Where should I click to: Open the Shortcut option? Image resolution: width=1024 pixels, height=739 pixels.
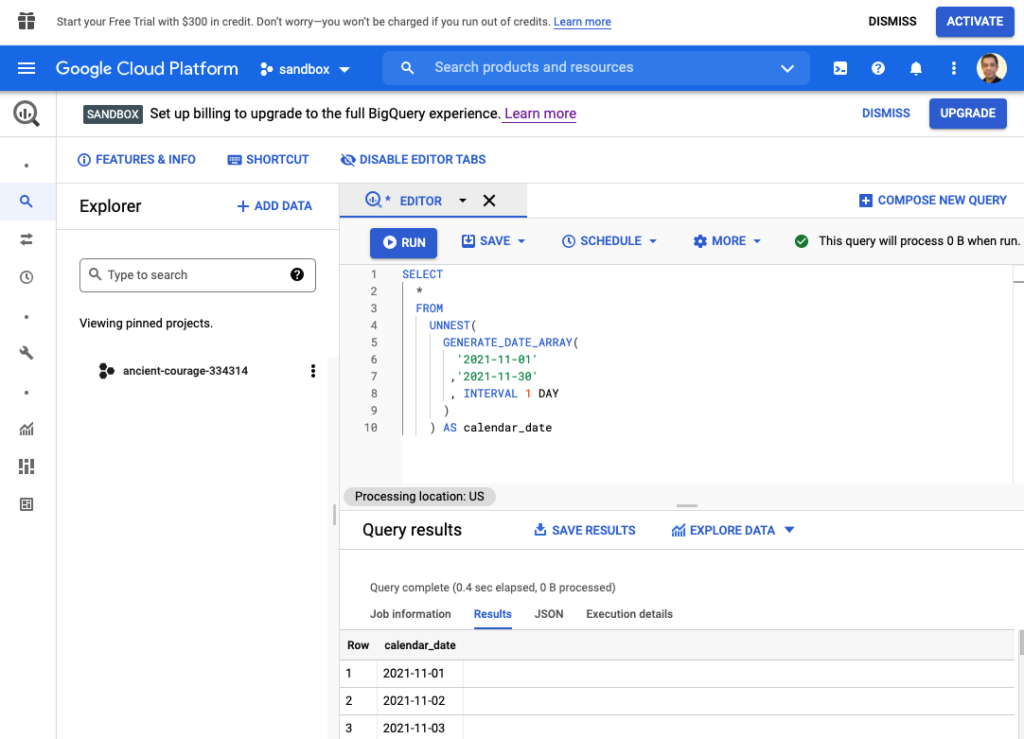click(268, 159)
